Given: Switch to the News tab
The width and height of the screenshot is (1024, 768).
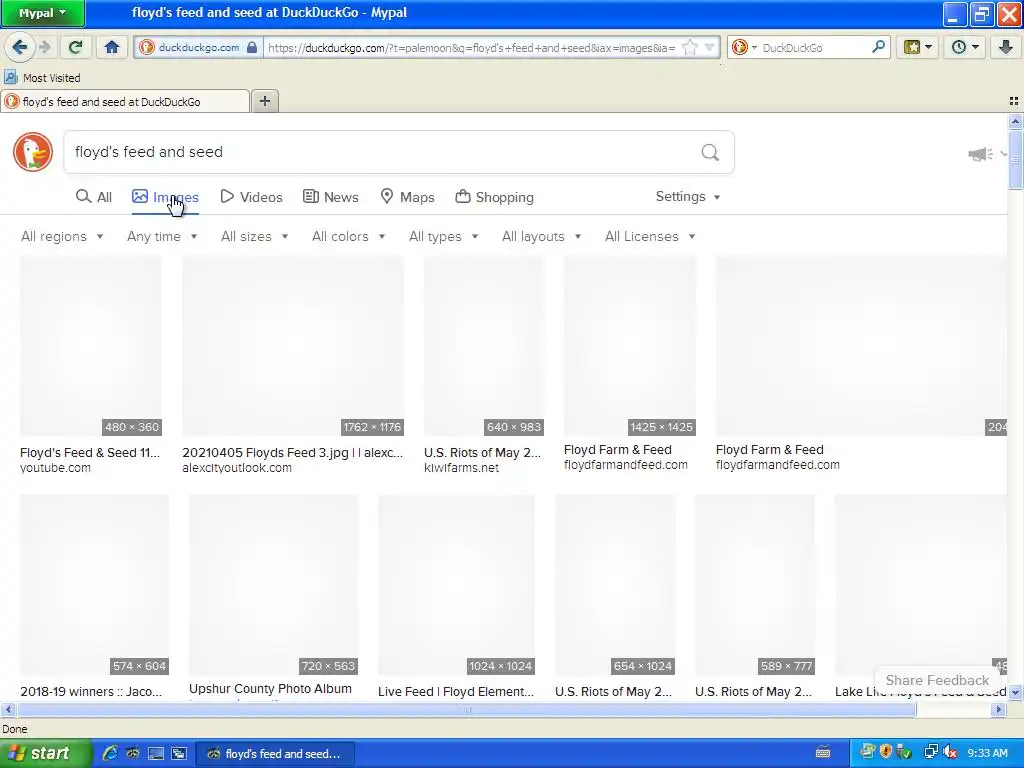Looking at the screenshot, I should pyautogui.click(x=331, y=197).
